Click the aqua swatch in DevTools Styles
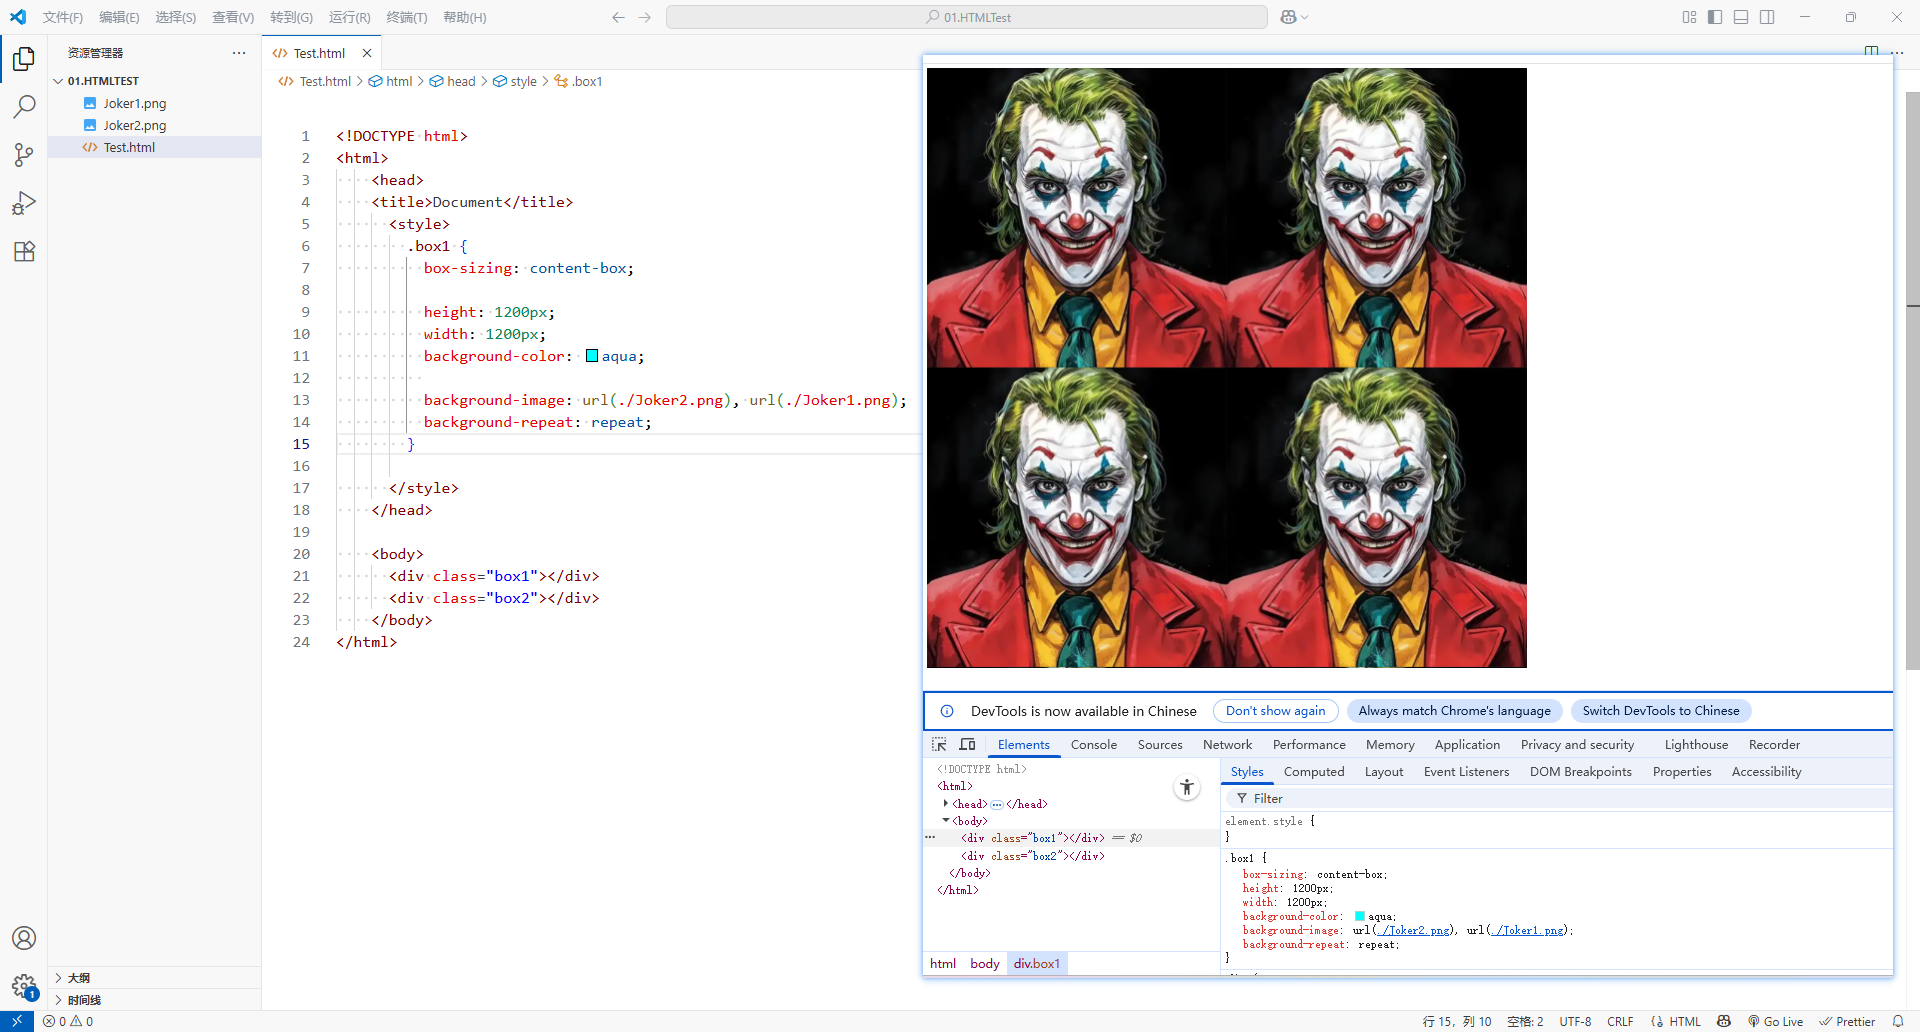The height and width of the screenshot is (1032, 1920). [x=1360, y=916]
